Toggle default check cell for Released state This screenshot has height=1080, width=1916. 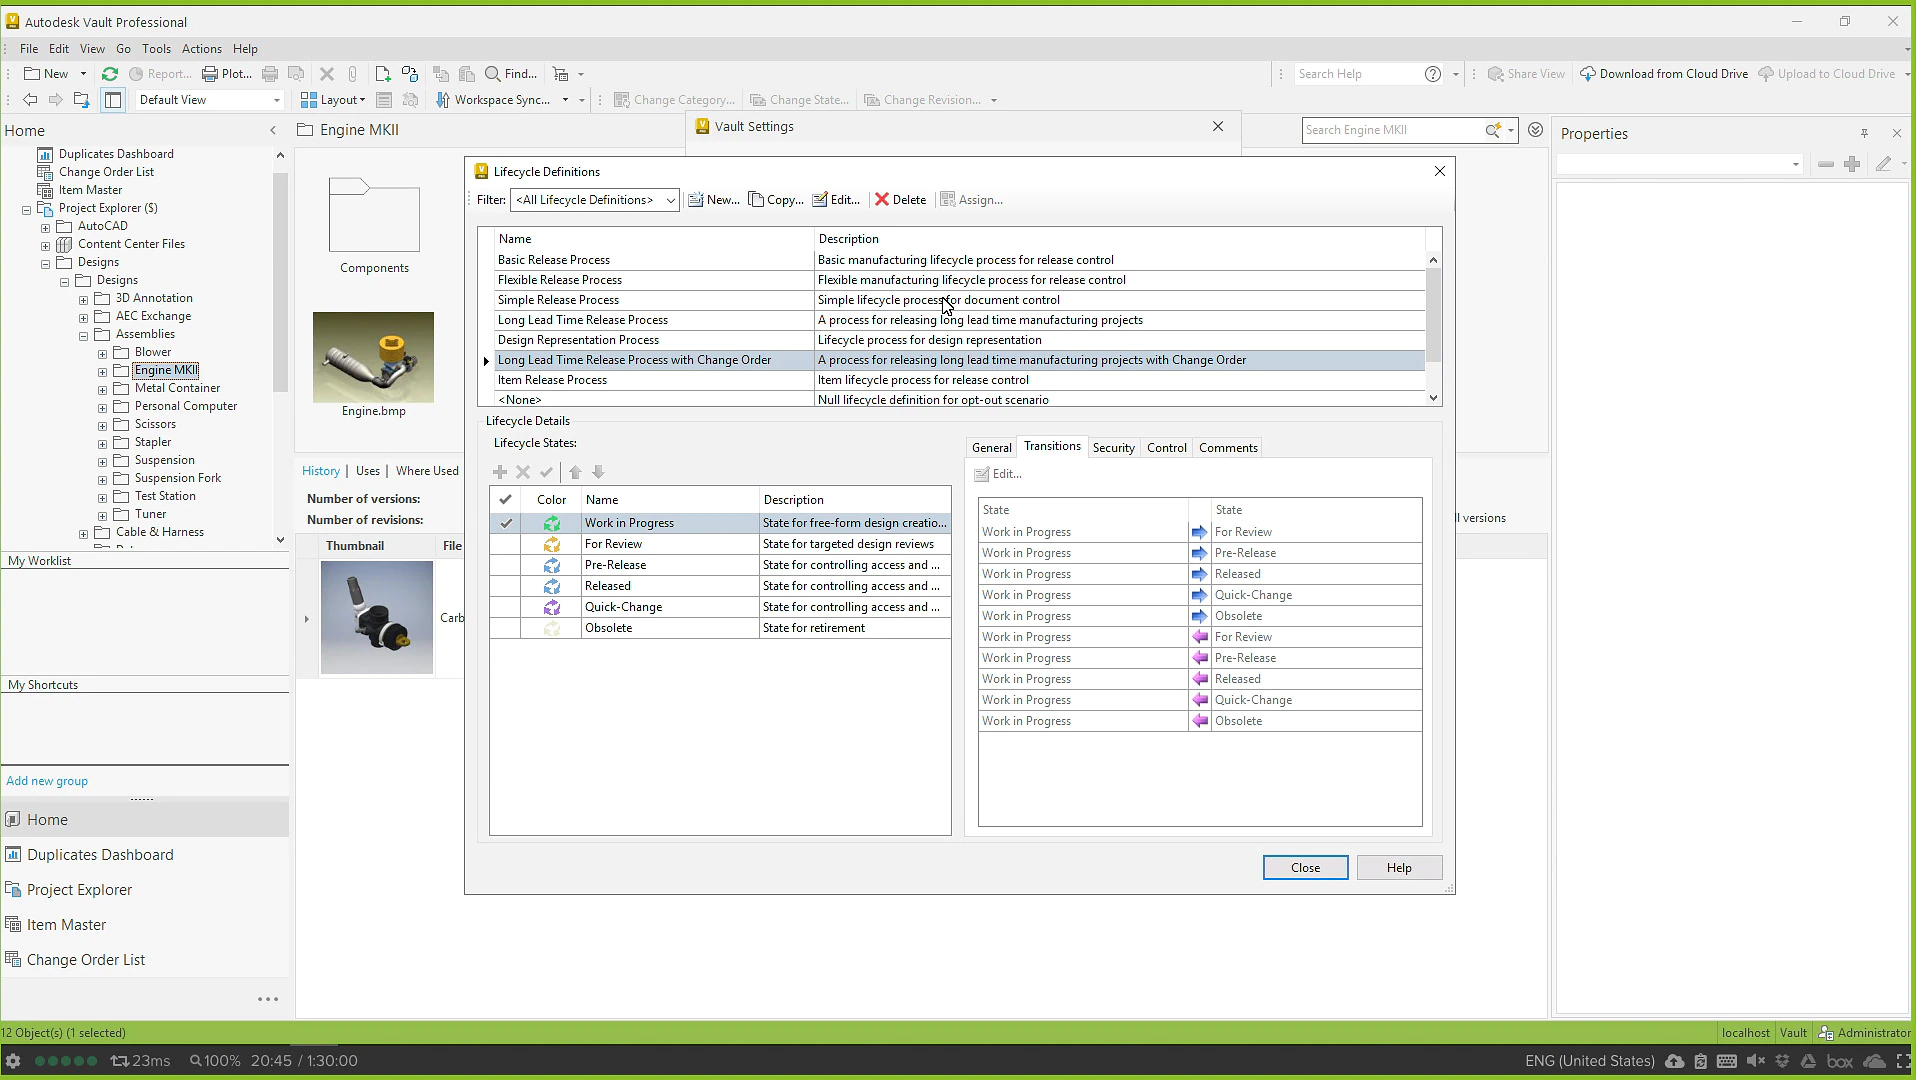click(x=506, y=586)
